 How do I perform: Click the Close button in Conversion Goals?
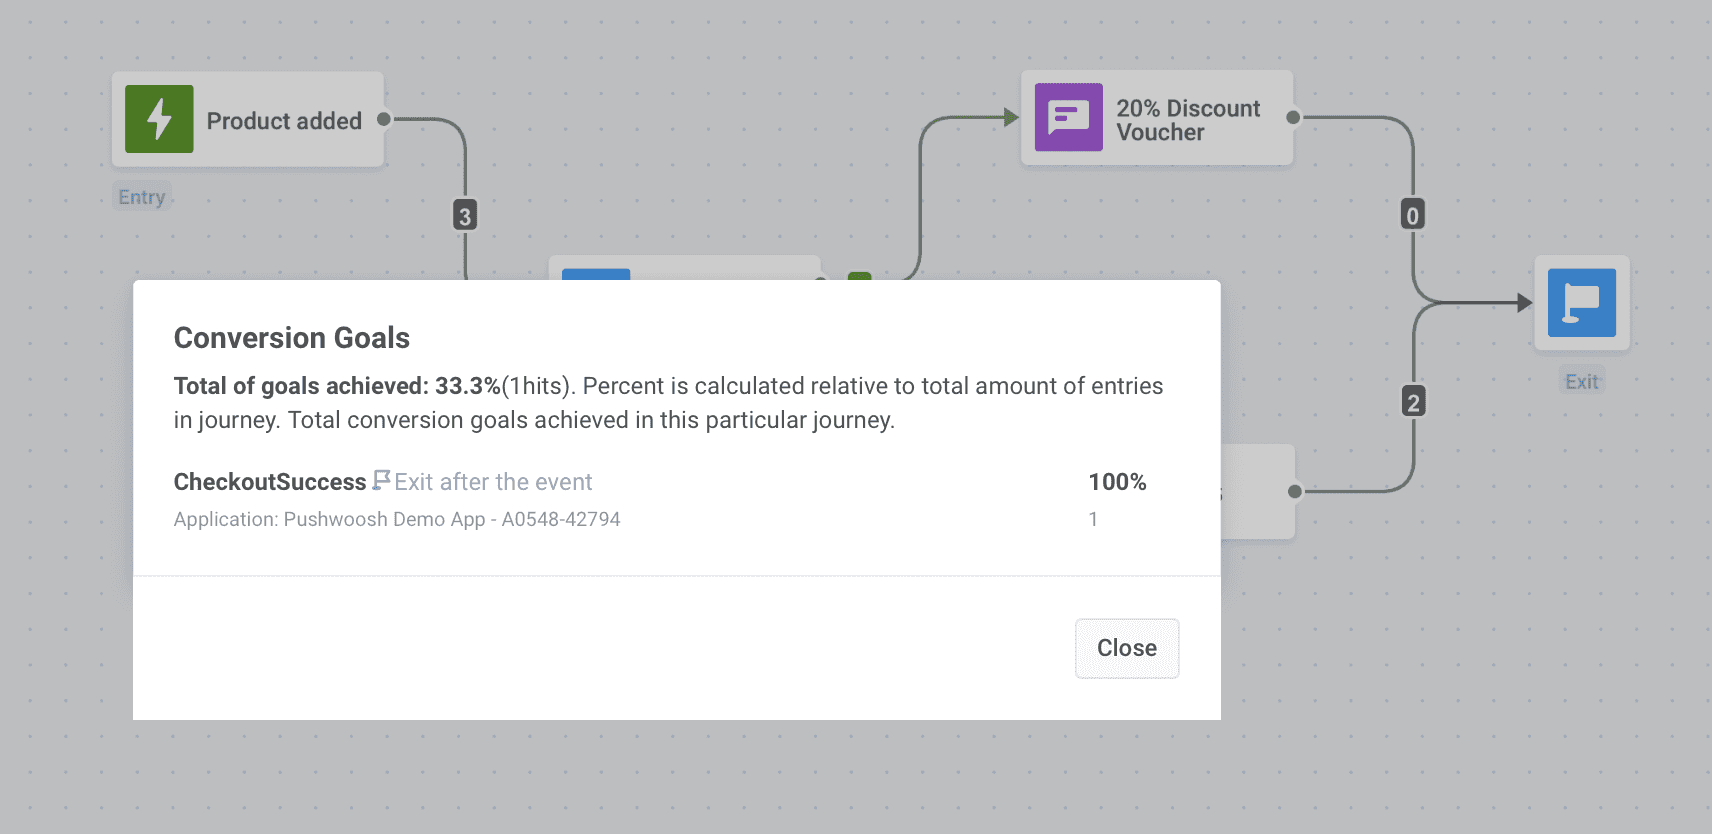[1127, 648]
